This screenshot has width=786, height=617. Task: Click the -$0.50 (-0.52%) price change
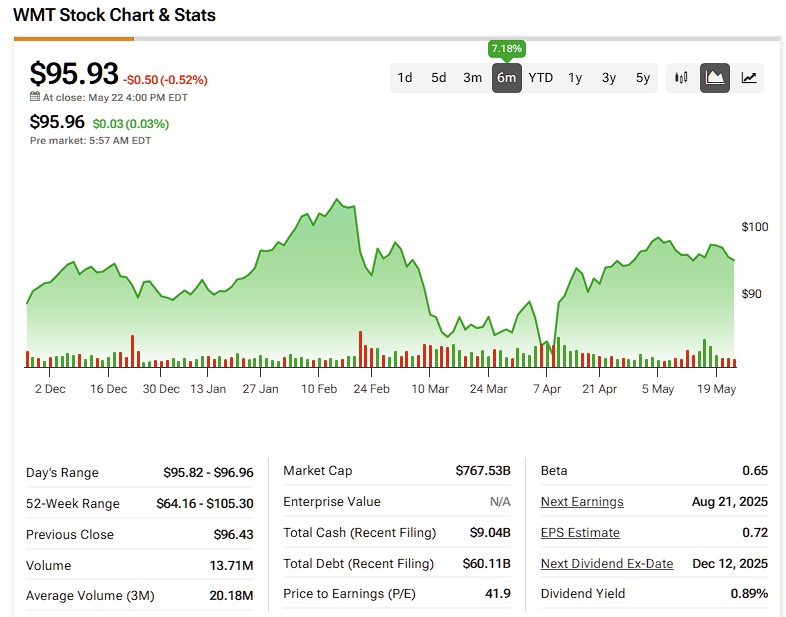165,80
